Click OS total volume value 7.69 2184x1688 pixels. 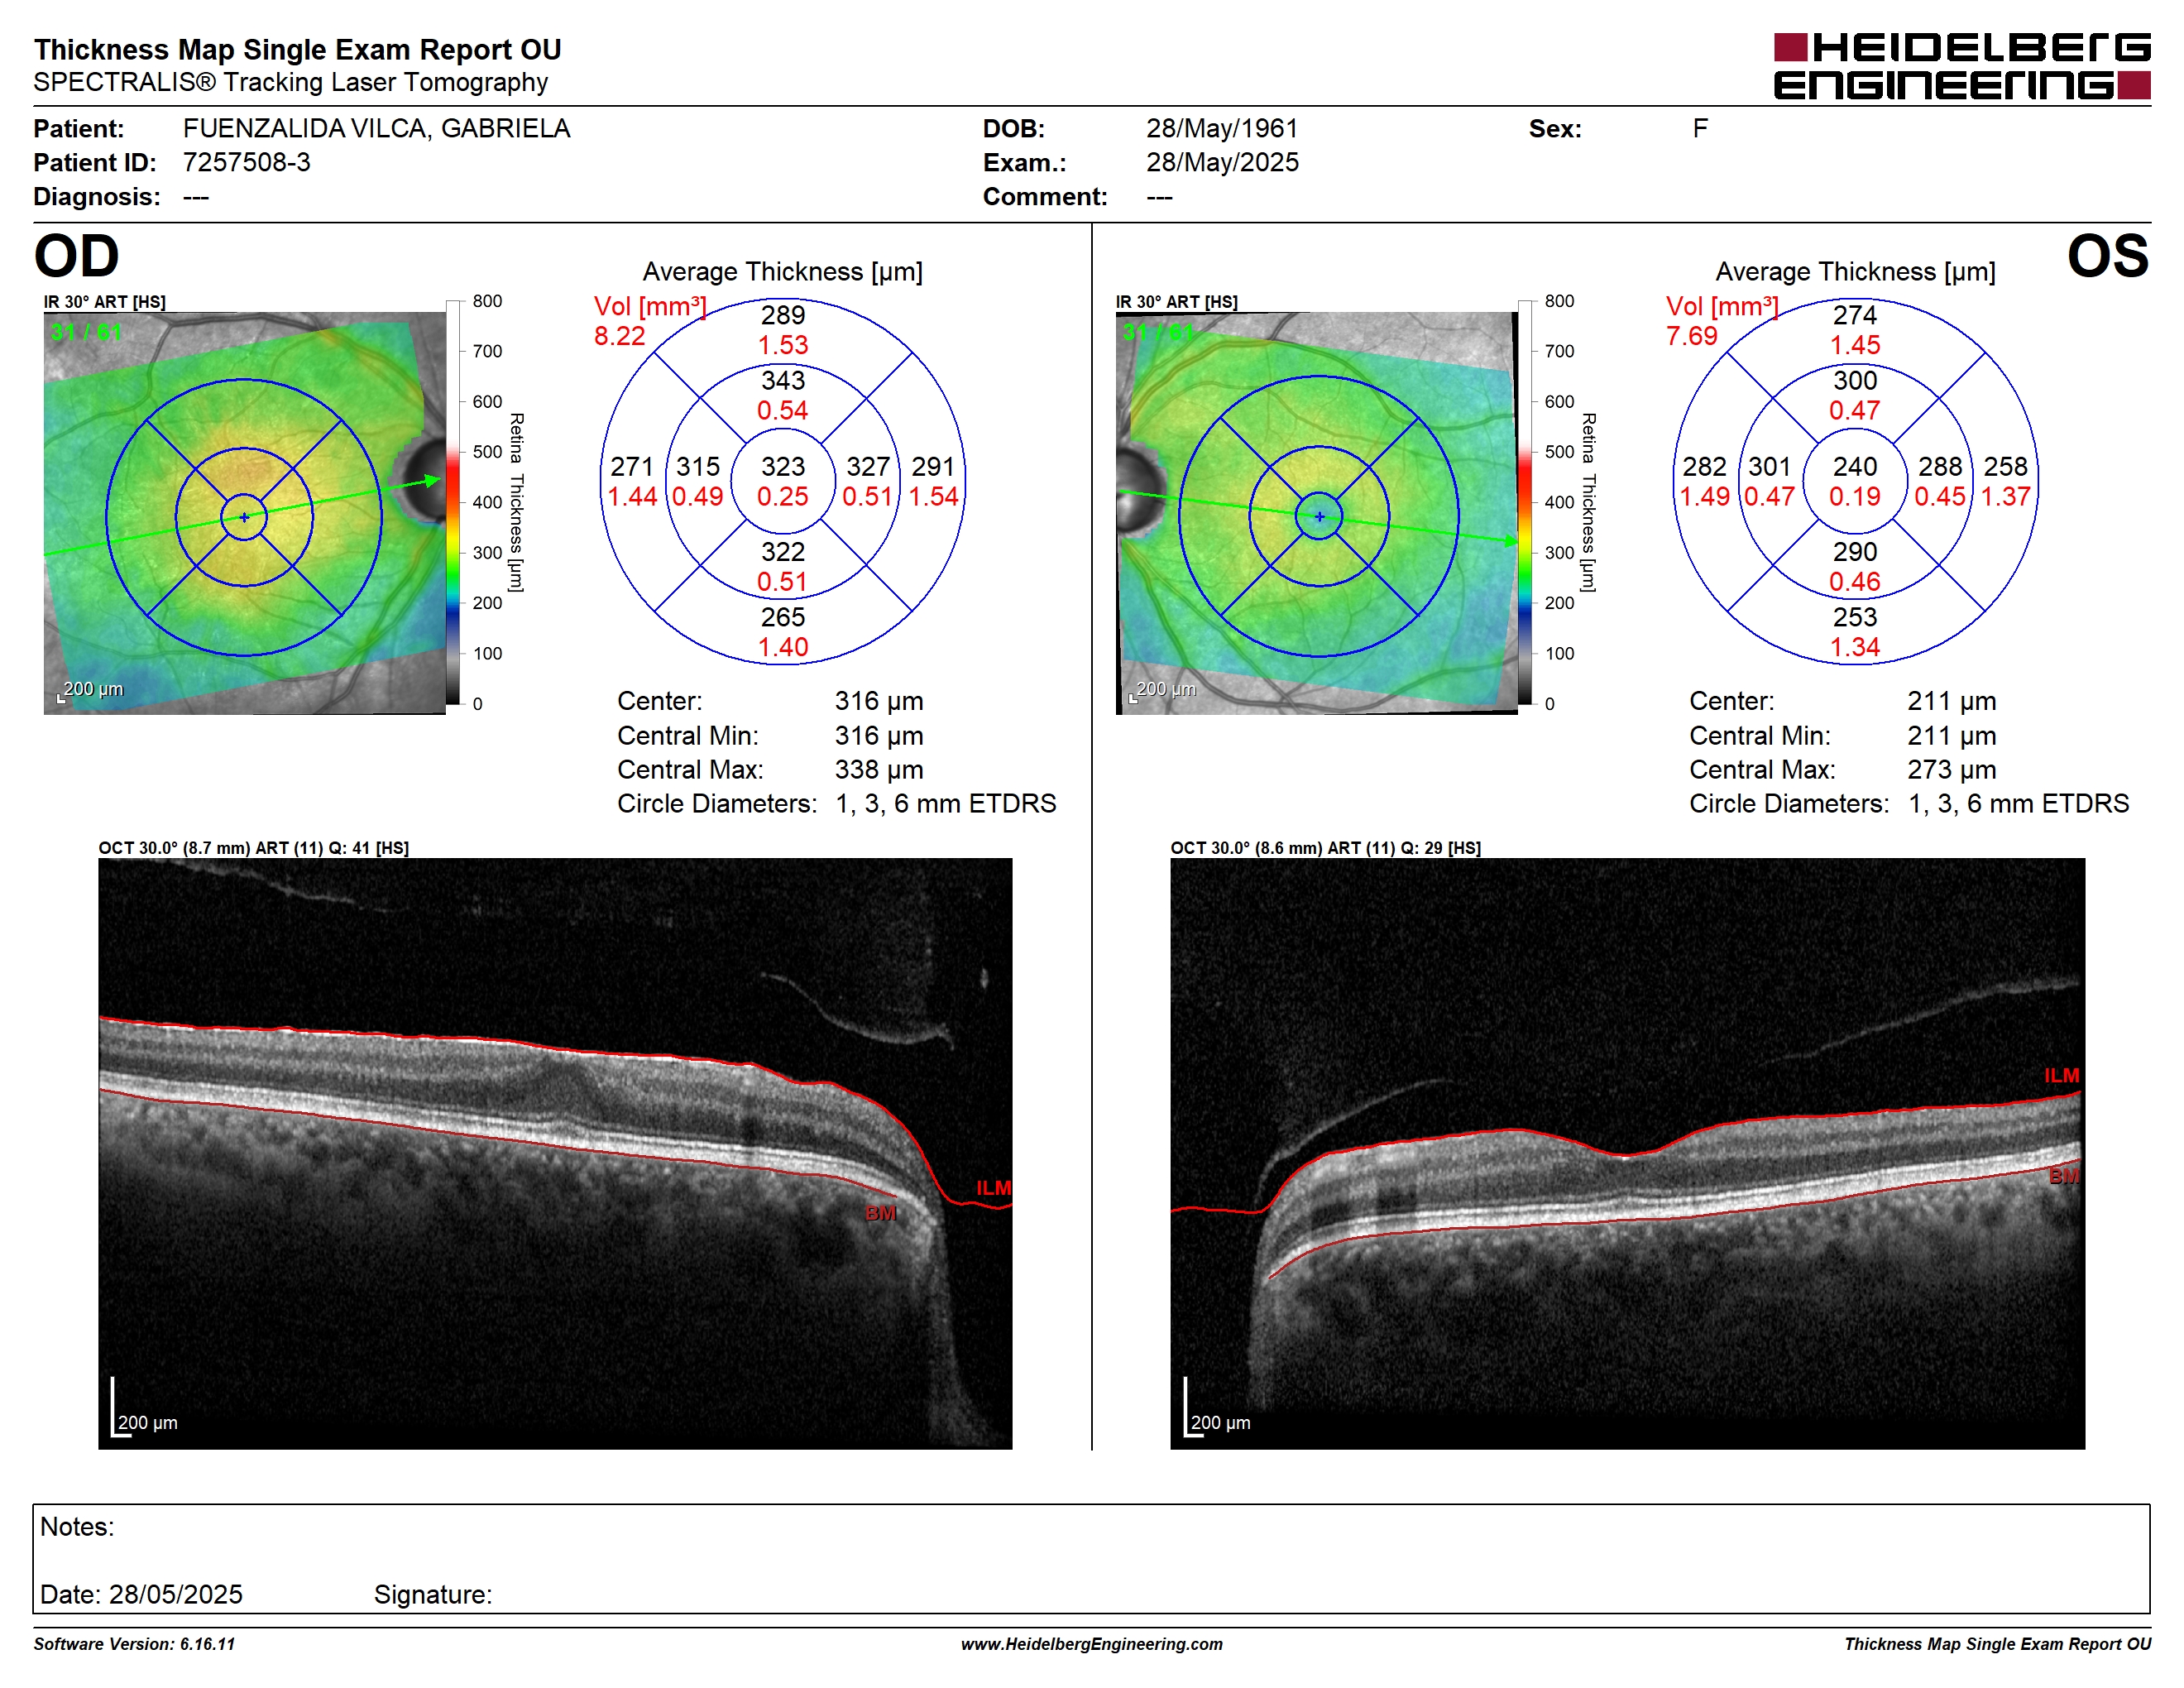pos(1692,336)
